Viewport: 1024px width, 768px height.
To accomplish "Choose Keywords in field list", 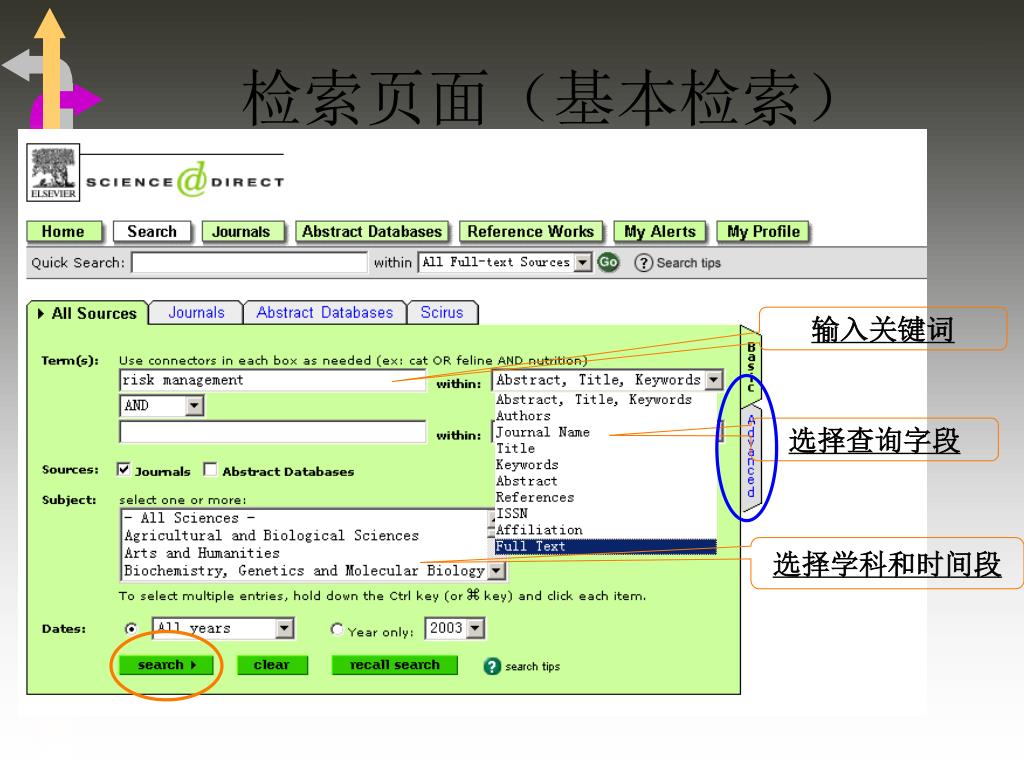I will click(527, 465).
